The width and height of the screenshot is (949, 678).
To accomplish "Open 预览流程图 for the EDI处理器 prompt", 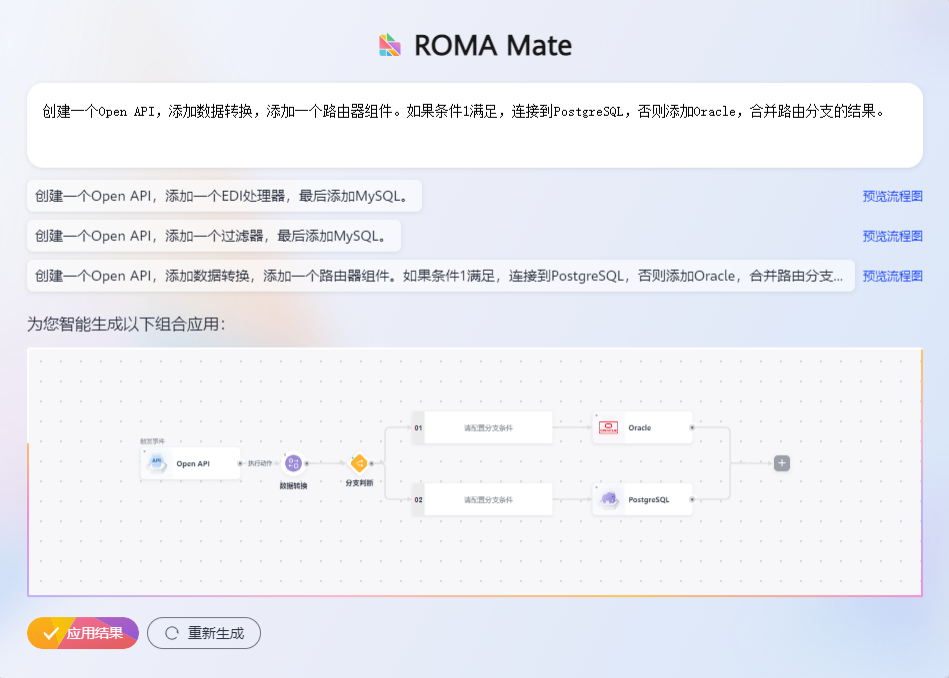I will click(892, 196).
